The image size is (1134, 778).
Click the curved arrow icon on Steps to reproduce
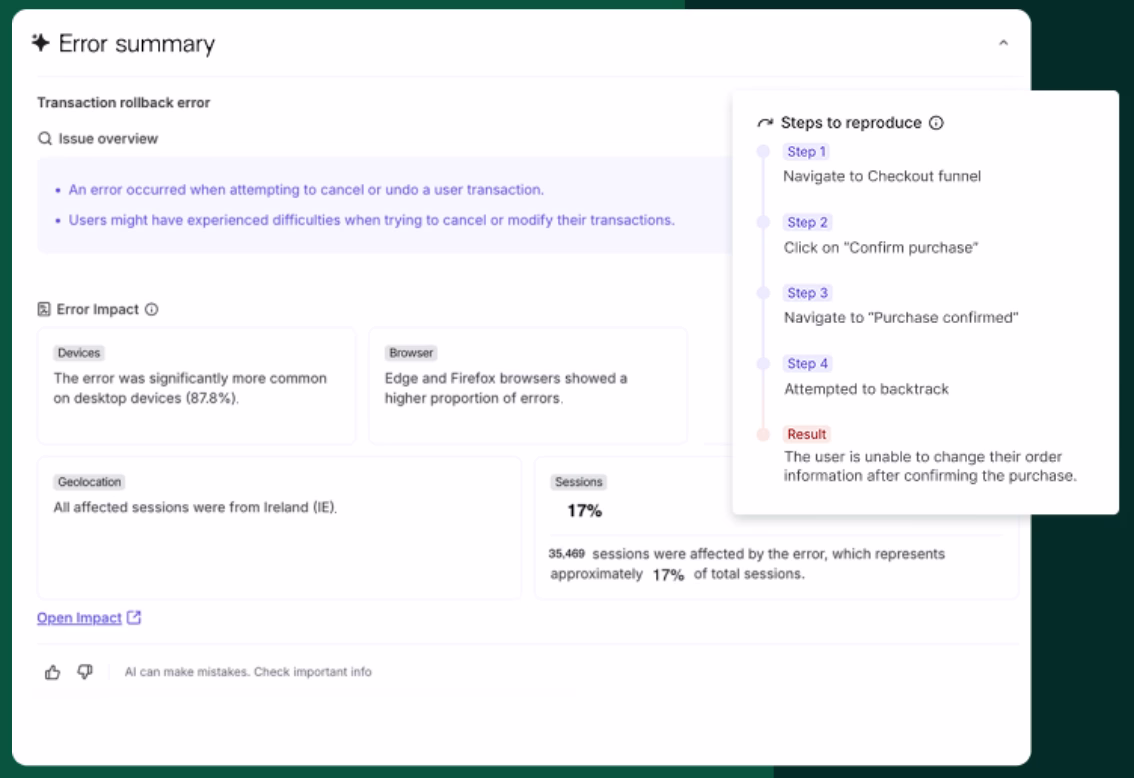tap(764, 123)
